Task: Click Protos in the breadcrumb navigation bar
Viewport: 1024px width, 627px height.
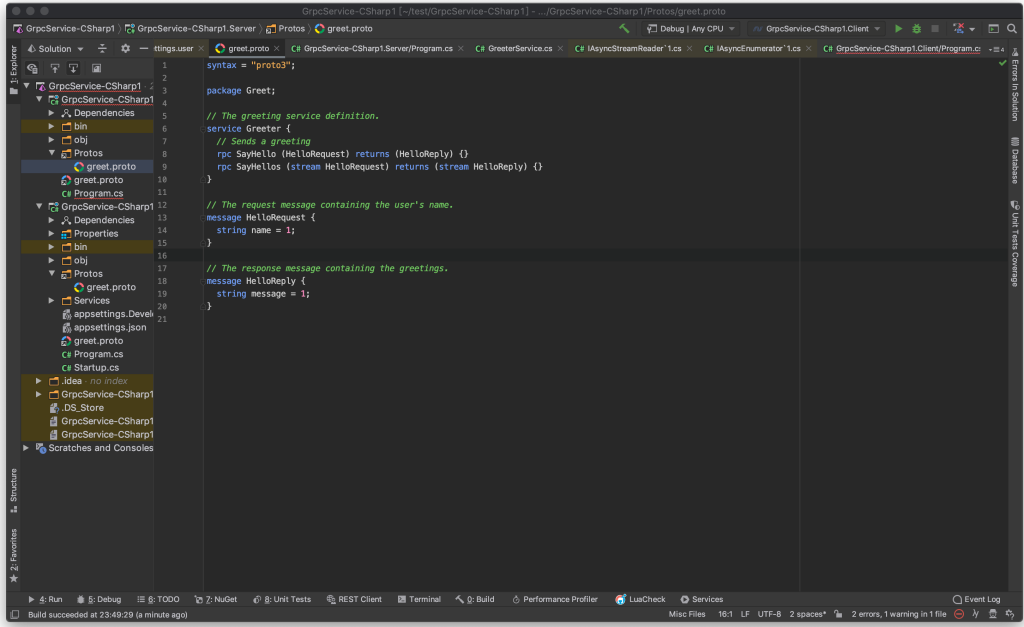Action: coord(285,29)
